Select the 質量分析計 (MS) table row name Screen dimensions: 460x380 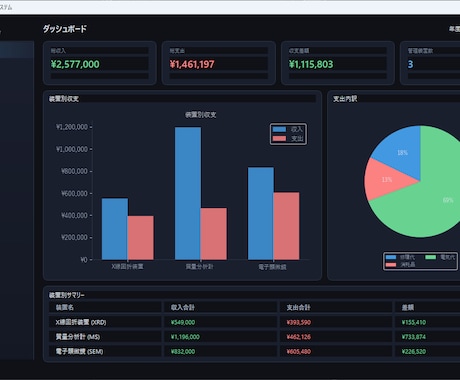click(78, 337)
